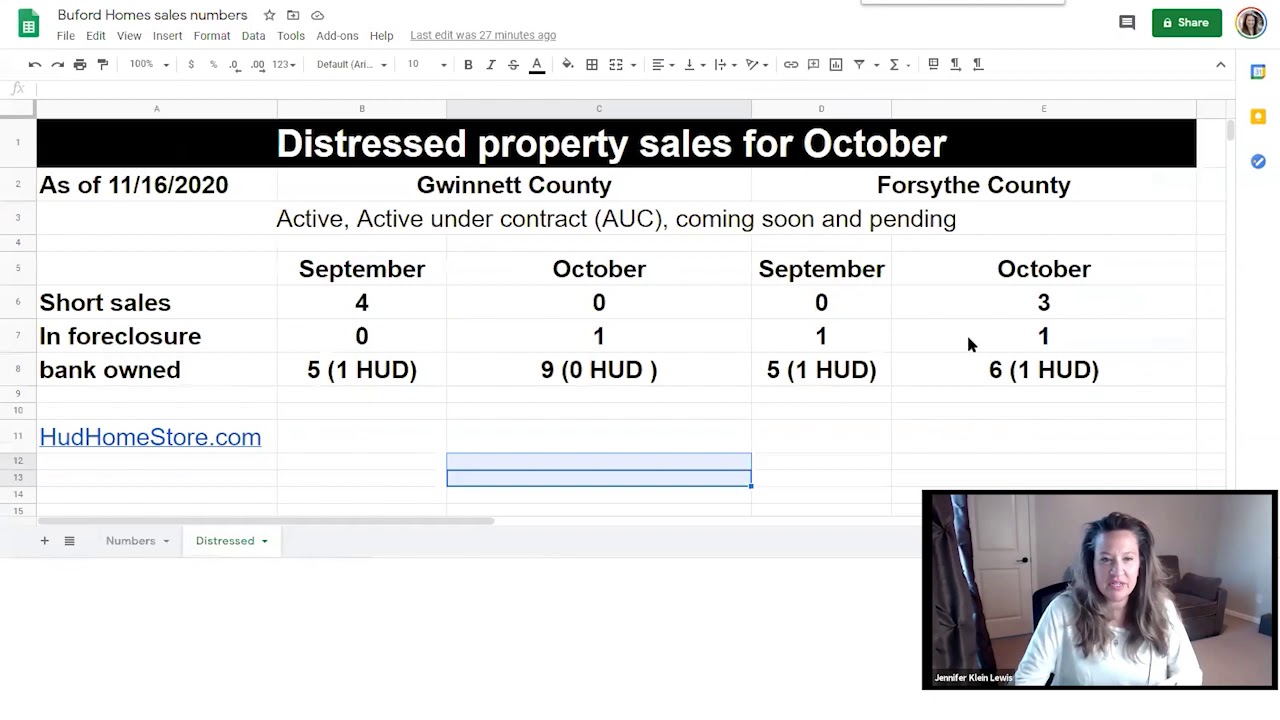The height and width of the screenshot is (720, 1280).
Task: Open the Functions sigma dropdown
Action: [900, 64]
